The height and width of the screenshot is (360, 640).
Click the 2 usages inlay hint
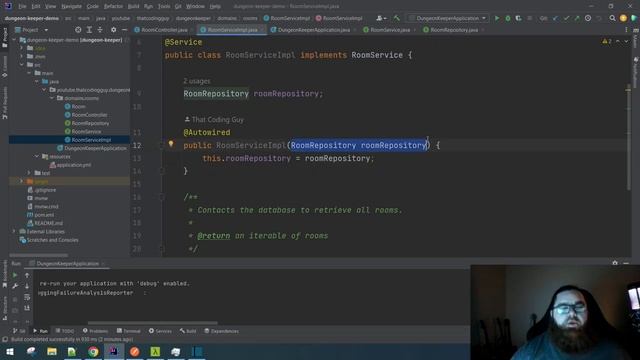pyautogui.click(x=197, y=81)
